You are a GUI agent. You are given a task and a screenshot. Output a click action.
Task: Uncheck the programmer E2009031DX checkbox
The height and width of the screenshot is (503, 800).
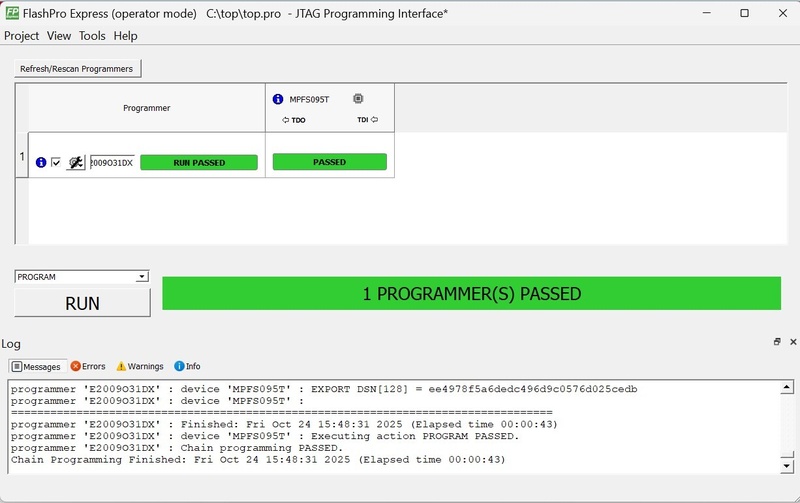pos(56,162)
